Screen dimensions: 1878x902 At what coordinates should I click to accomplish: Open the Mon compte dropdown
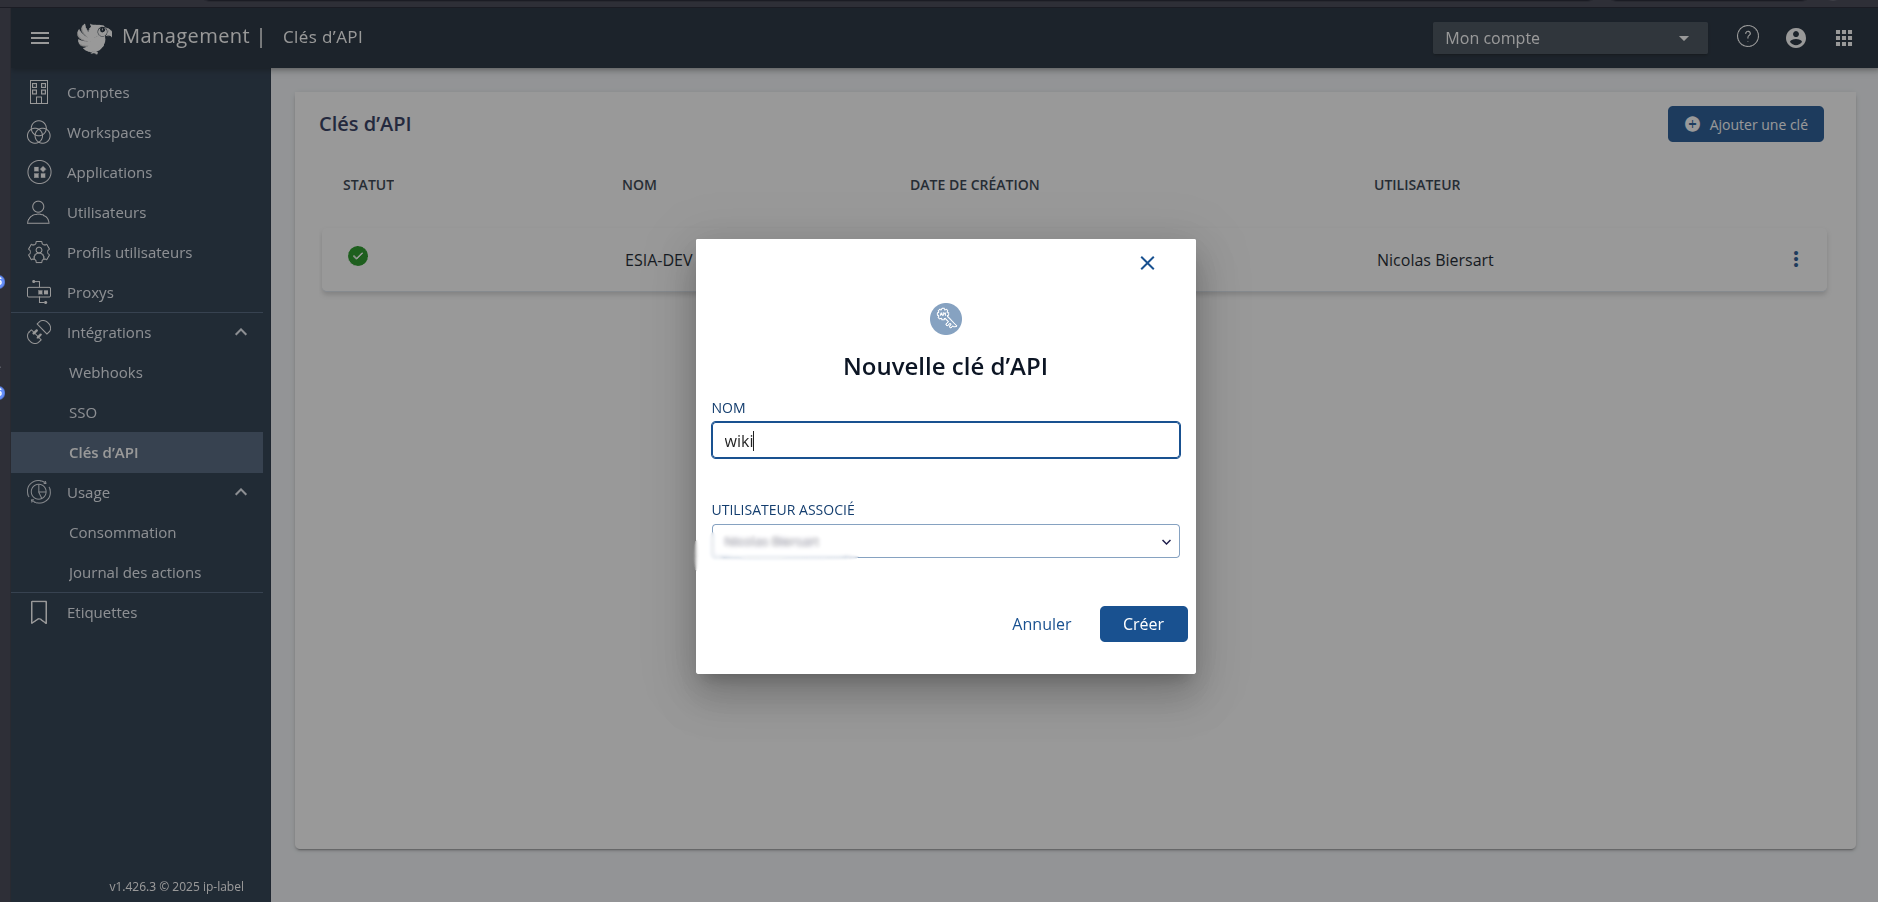pos(1568,38)
